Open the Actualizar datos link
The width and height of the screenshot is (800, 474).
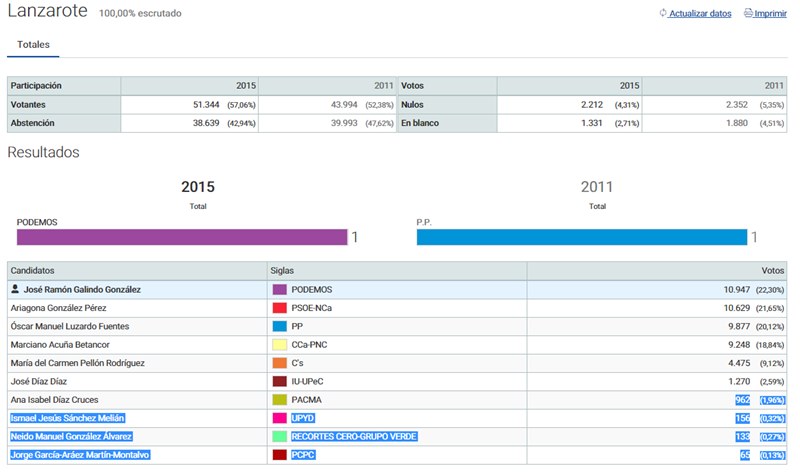click(x=700, y=14)
